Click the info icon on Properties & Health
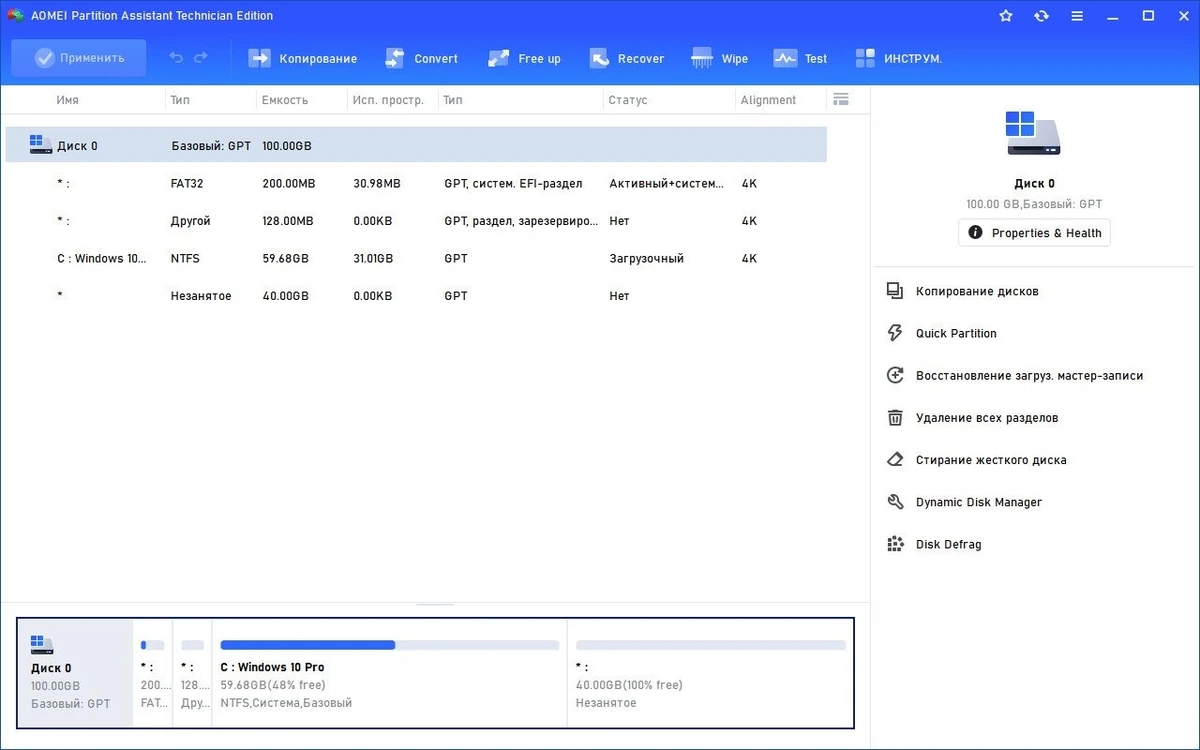Screen dimensions: 1200x750 (x=976, y=233)
